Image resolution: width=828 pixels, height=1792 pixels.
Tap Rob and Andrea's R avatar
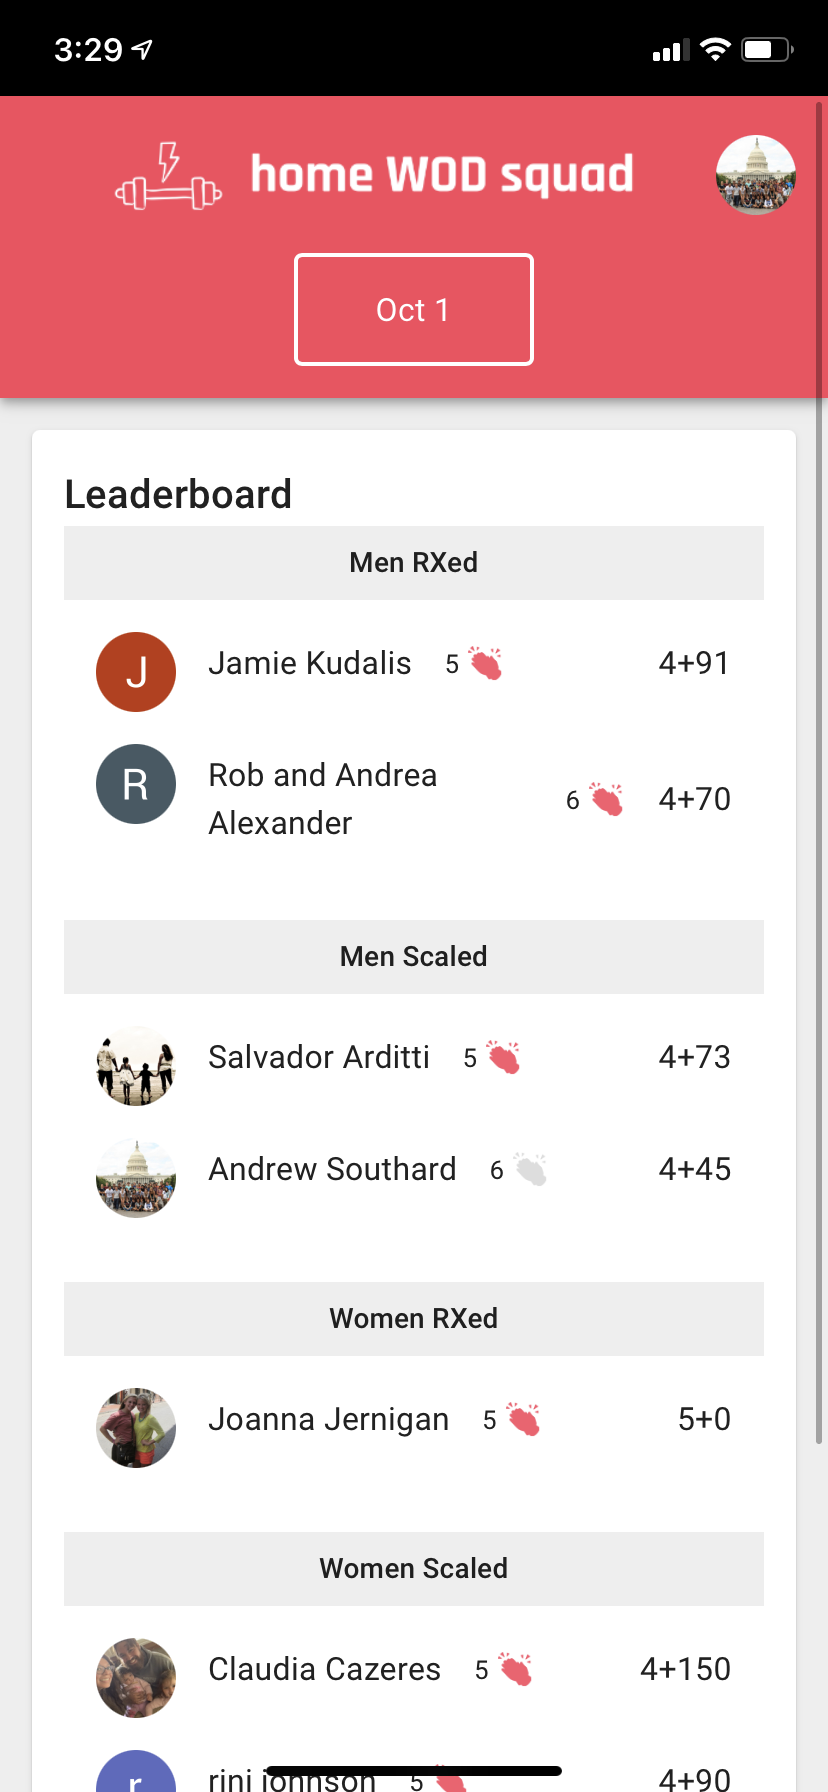[x=136, y=784]
